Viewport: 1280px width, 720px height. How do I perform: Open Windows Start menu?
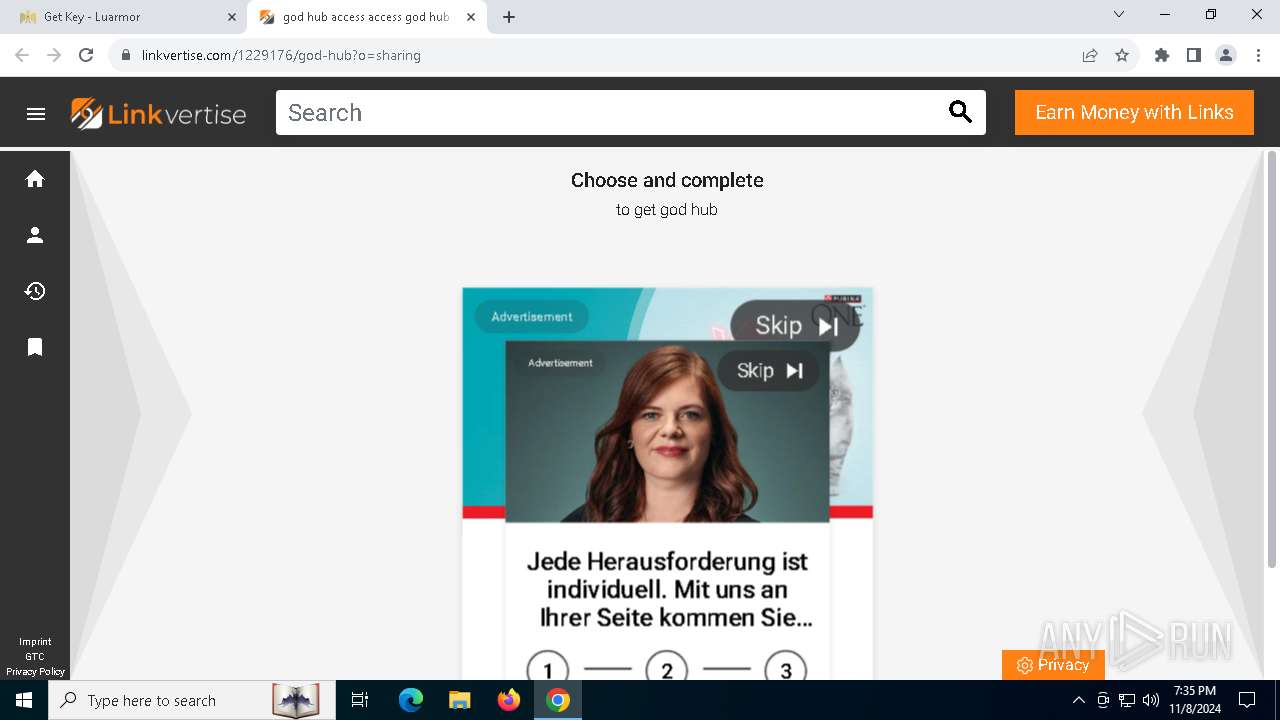(x=24, y=700)
